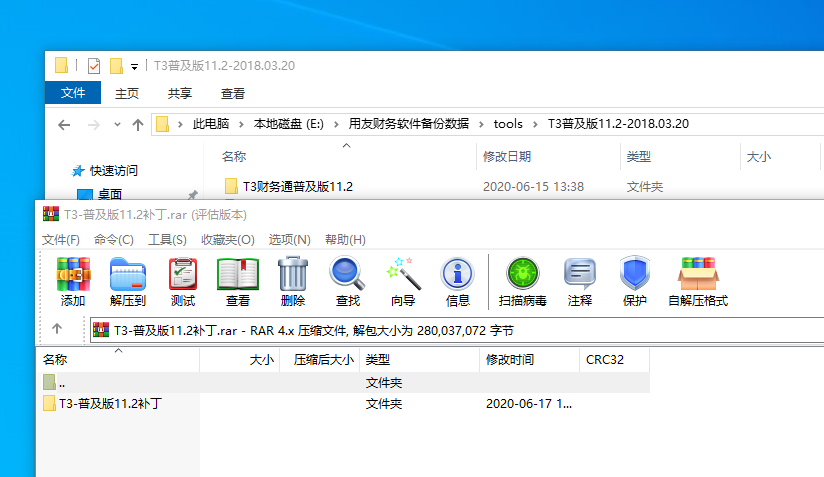Expand the chevron after tools in path

tap(535, 124)
